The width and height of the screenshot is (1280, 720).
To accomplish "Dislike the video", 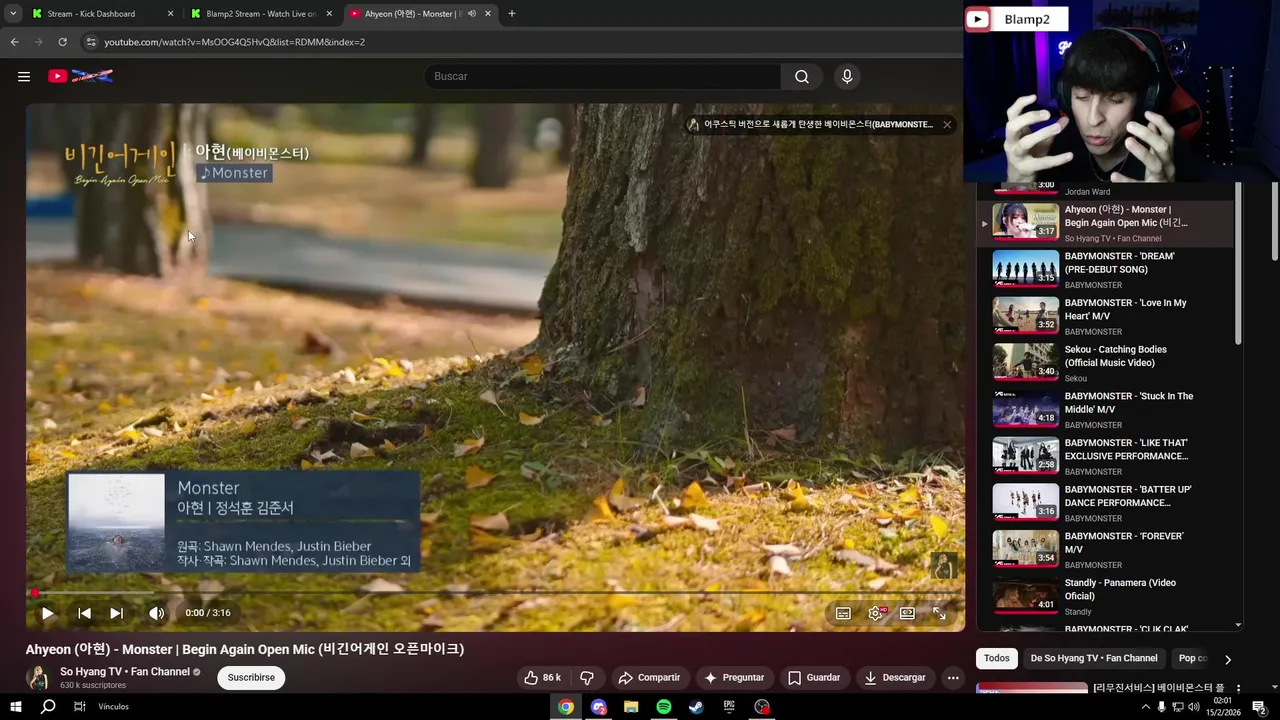I will click(587, 677).
